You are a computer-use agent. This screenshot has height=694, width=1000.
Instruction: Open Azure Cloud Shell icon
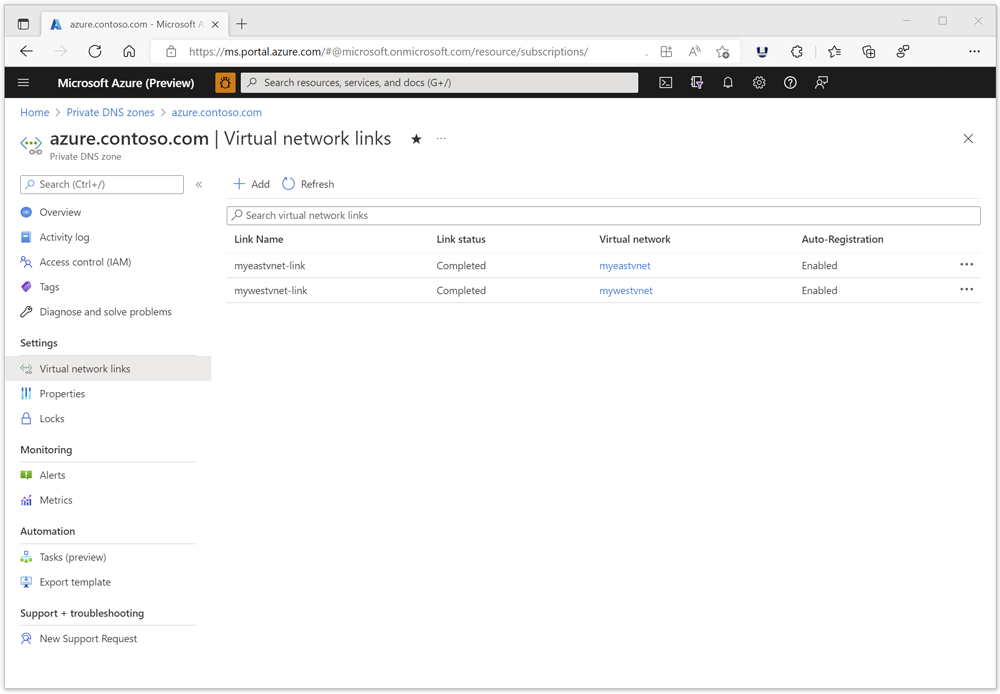(666, 83)
